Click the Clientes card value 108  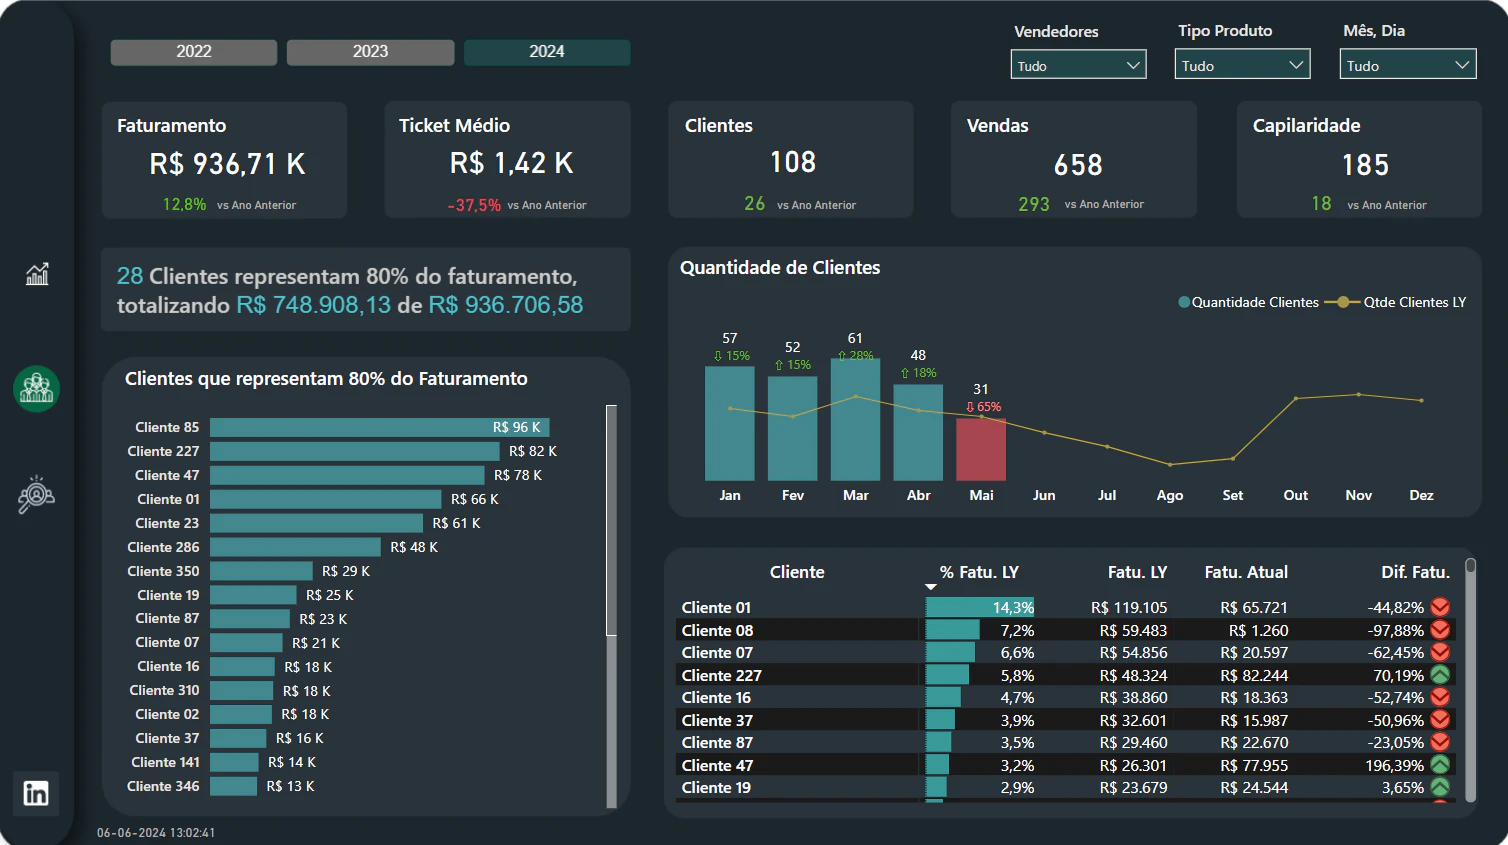point(793,162)
